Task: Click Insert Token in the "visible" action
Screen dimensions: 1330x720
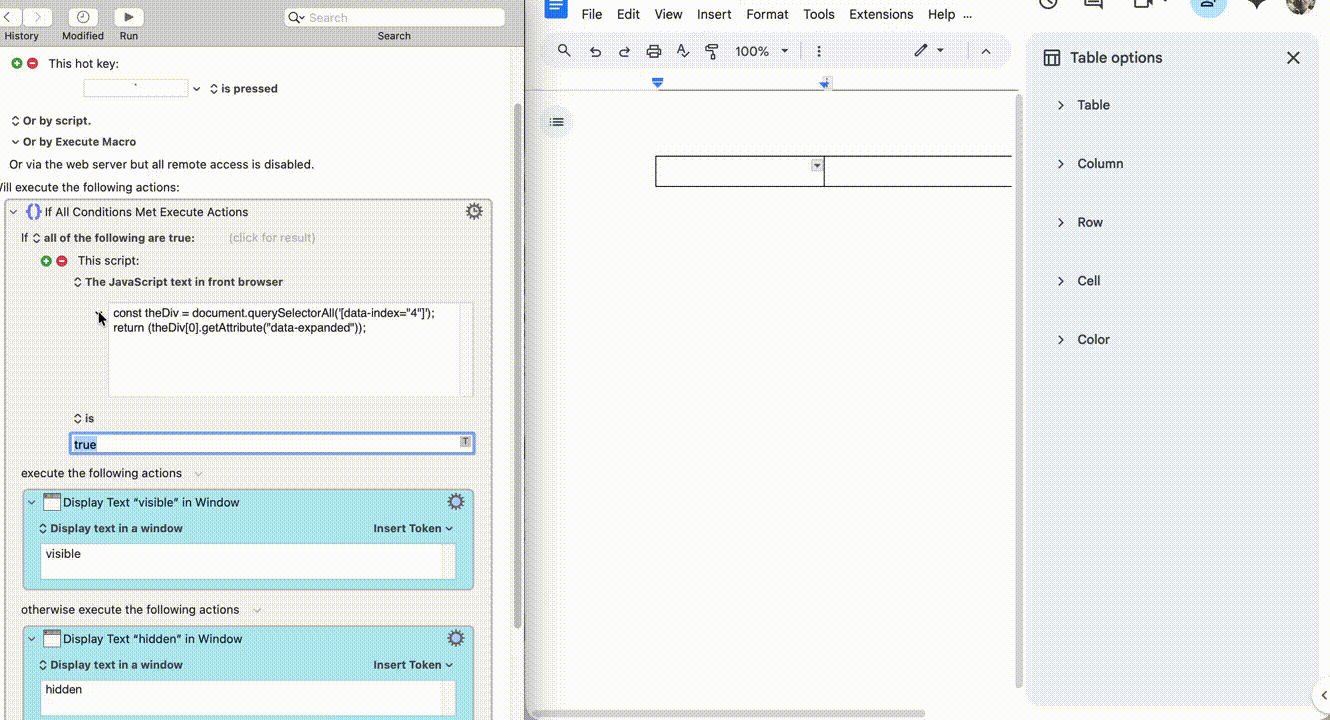Action: pos(413,528)
